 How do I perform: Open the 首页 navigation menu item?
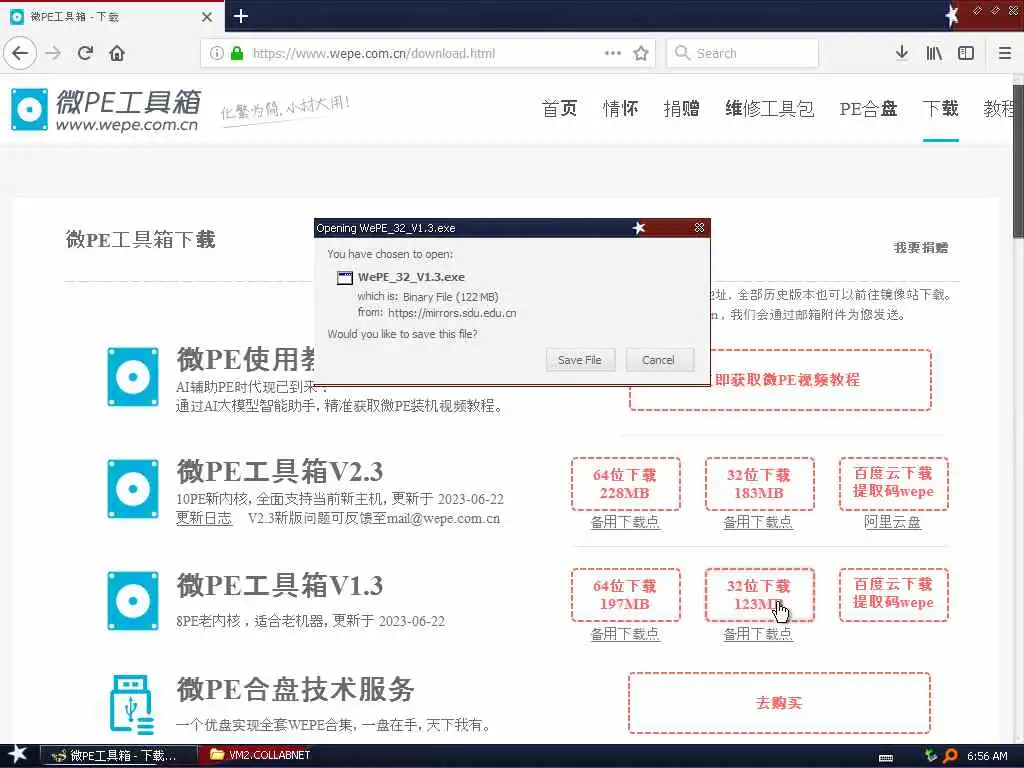click(560, 108)
